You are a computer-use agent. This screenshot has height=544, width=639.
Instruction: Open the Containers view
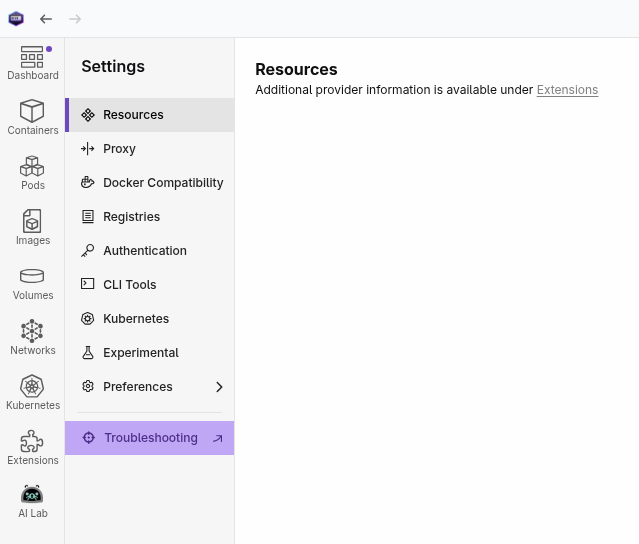[33, 117]
